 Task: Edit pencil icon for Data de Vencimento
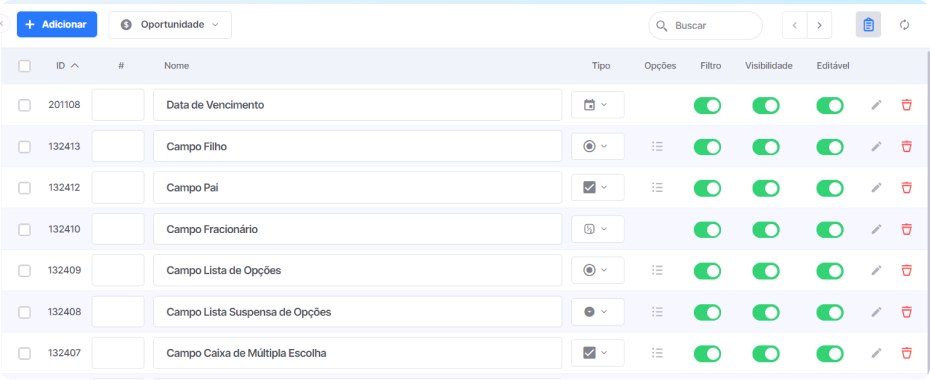click(876, 105)
